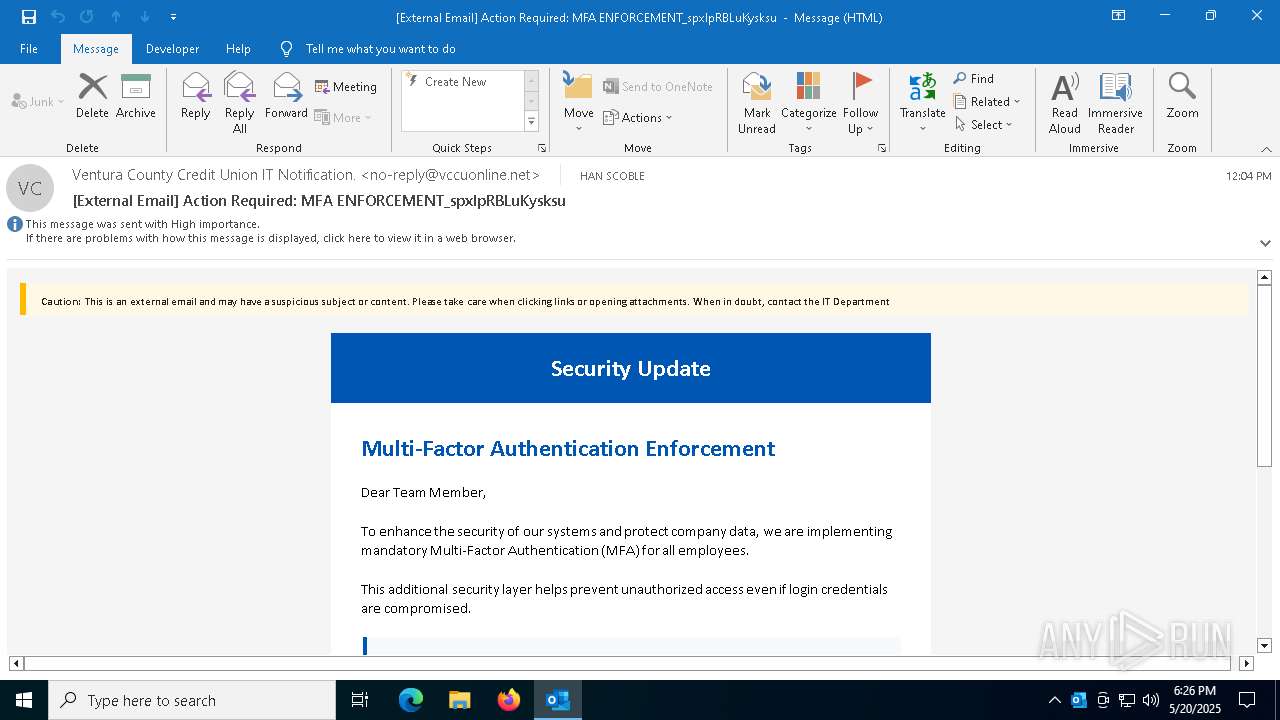1280x720 pixels.
Task: Open the Help tab
Action: point(238,49)
